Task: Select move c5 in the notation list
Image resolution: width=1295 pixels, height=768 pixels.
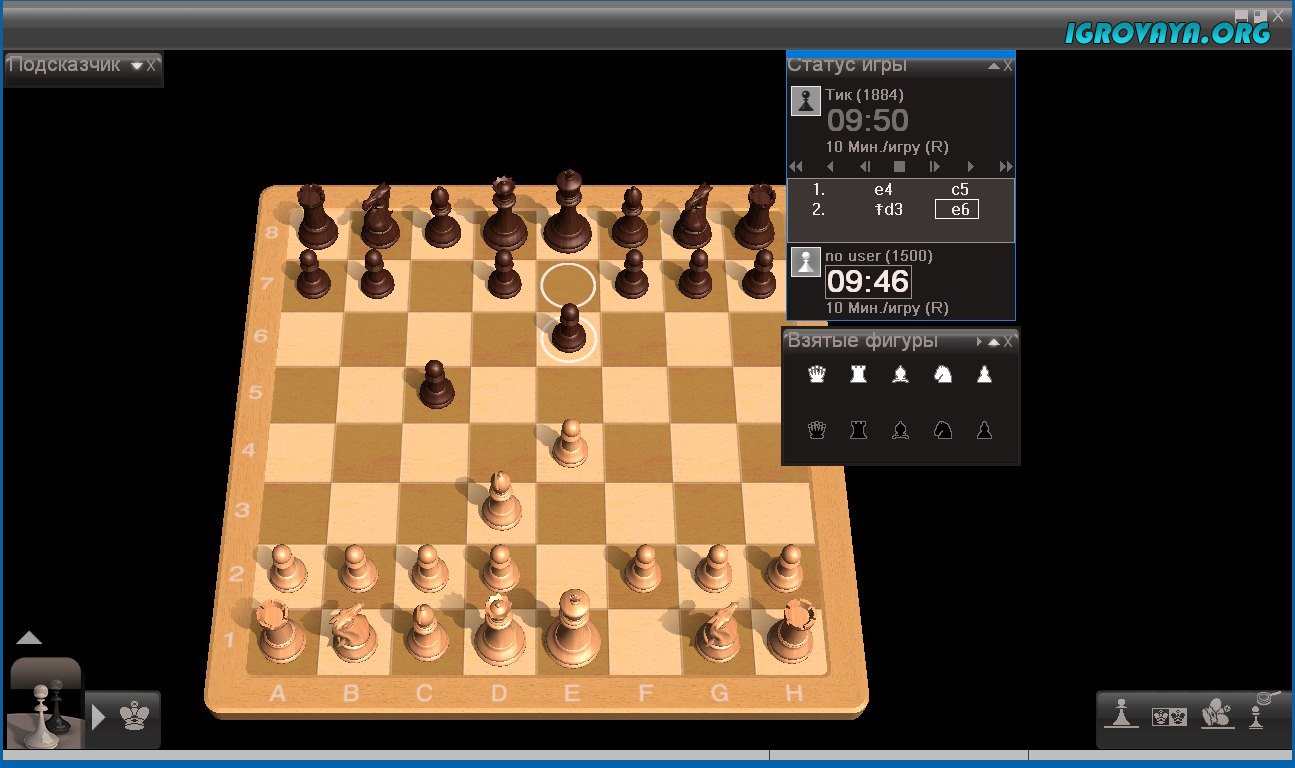Action: pyautogui.click(x=959, y=189)
